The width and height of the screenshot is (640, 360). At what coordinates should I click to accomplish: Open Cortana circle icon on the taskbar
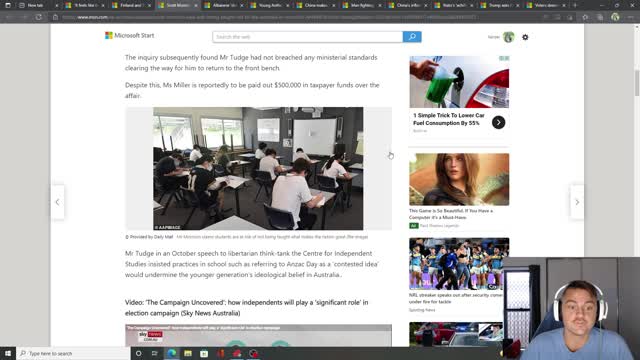(138, 353)
